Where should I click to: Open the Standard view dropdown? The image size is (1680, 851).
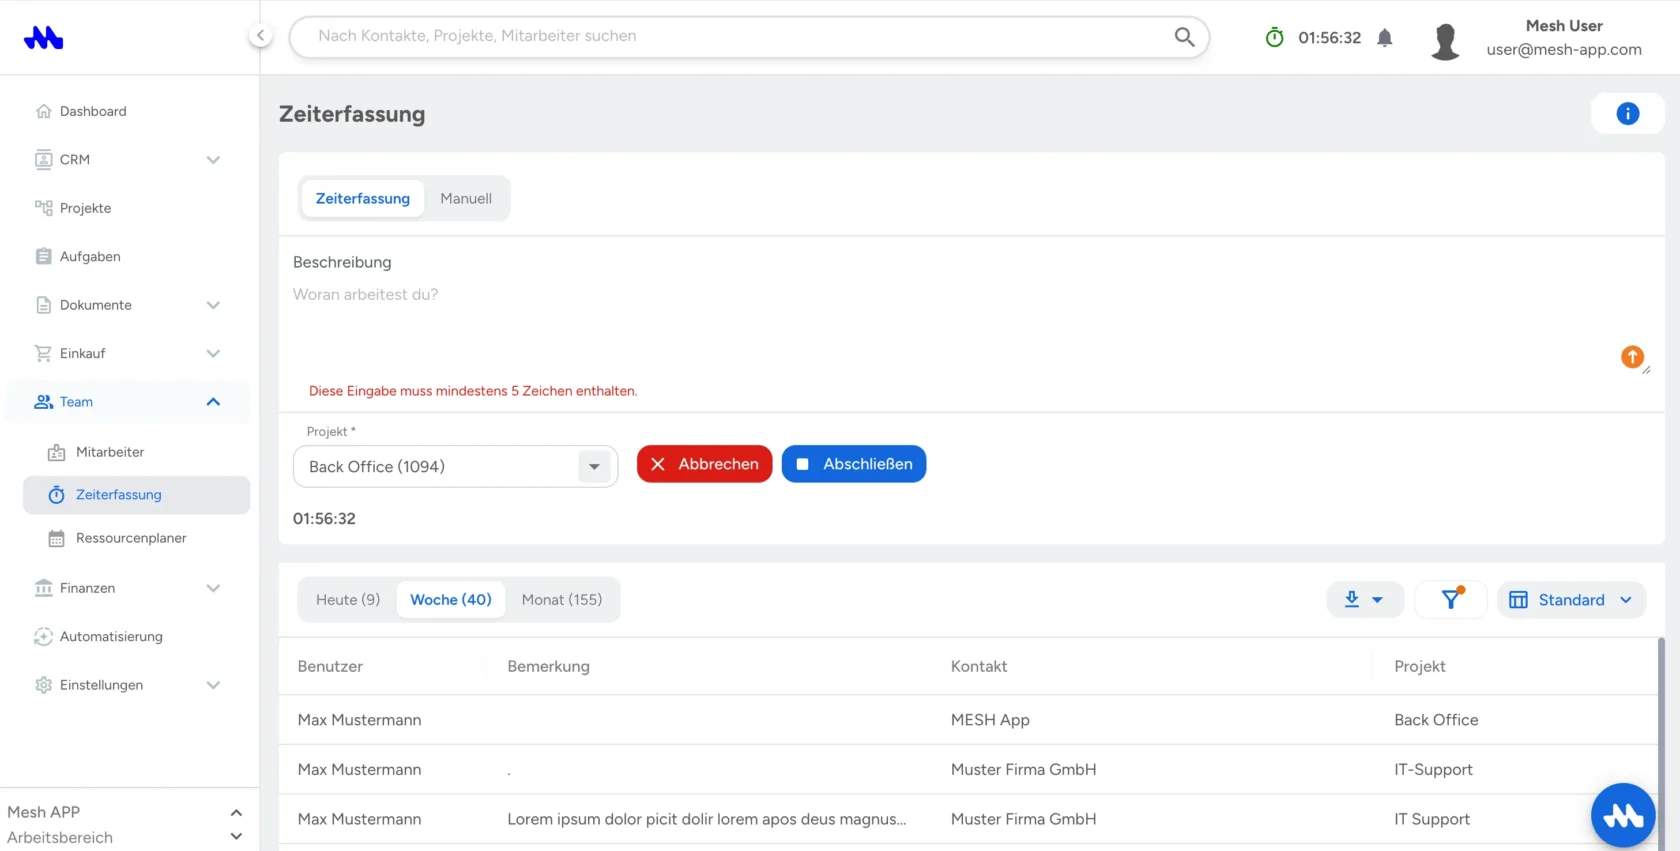[x=1571, y=600]
